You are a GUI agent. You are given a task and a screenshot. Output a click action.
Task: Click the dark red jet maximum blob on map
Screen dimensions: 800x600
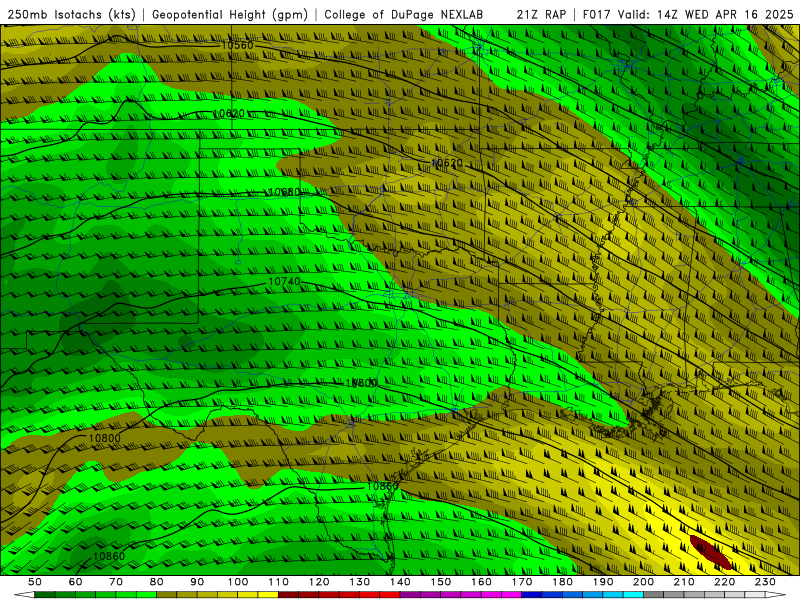(710, 552)
